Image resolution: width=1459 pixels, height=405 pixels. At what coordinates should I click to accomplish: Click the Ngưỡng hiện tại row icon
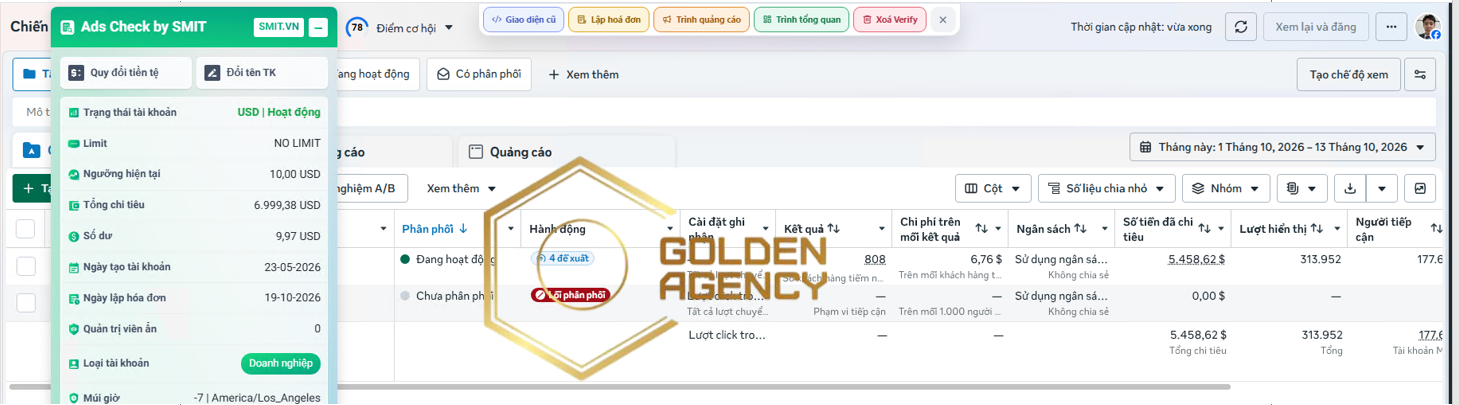pyautogui.click(x=74, y=174)
